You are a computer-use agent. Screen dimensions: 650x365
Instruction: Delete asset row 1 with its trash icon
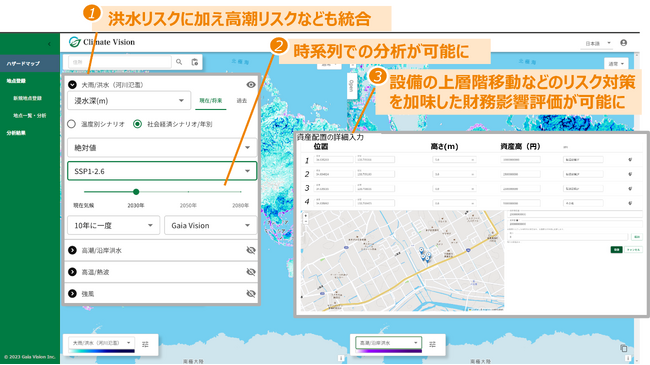630,159
